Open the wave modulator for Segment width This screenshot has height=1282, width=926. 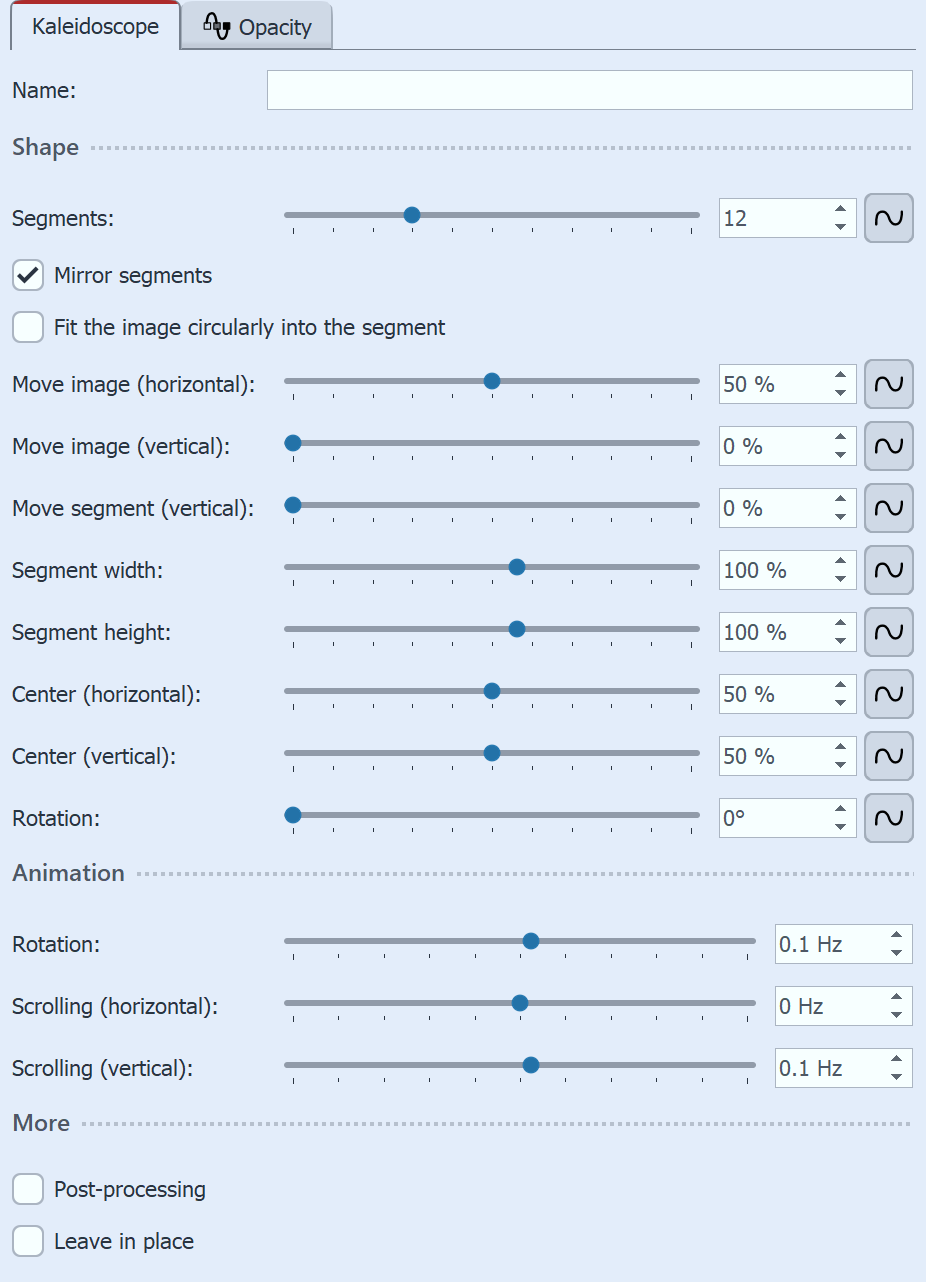pos(888,570)
